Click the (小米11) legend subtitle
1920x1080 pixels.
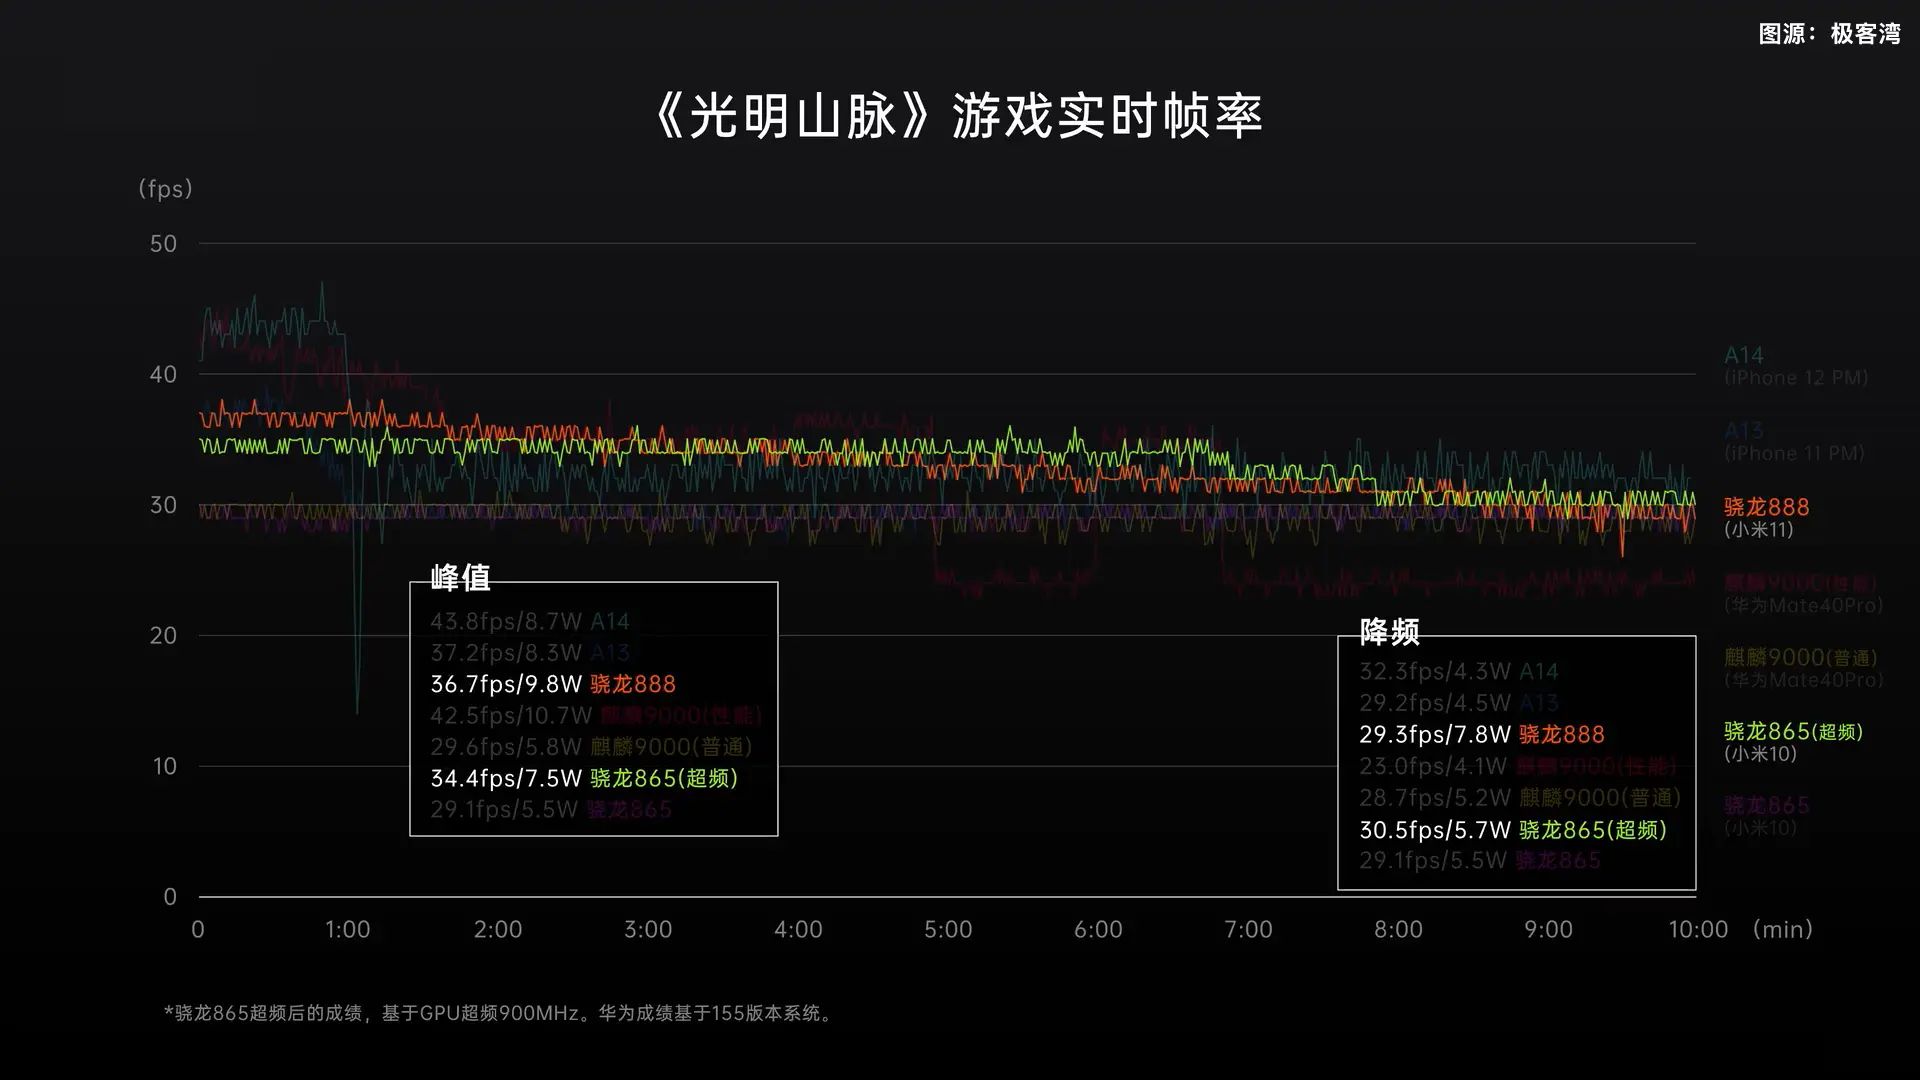point(1759,530)
